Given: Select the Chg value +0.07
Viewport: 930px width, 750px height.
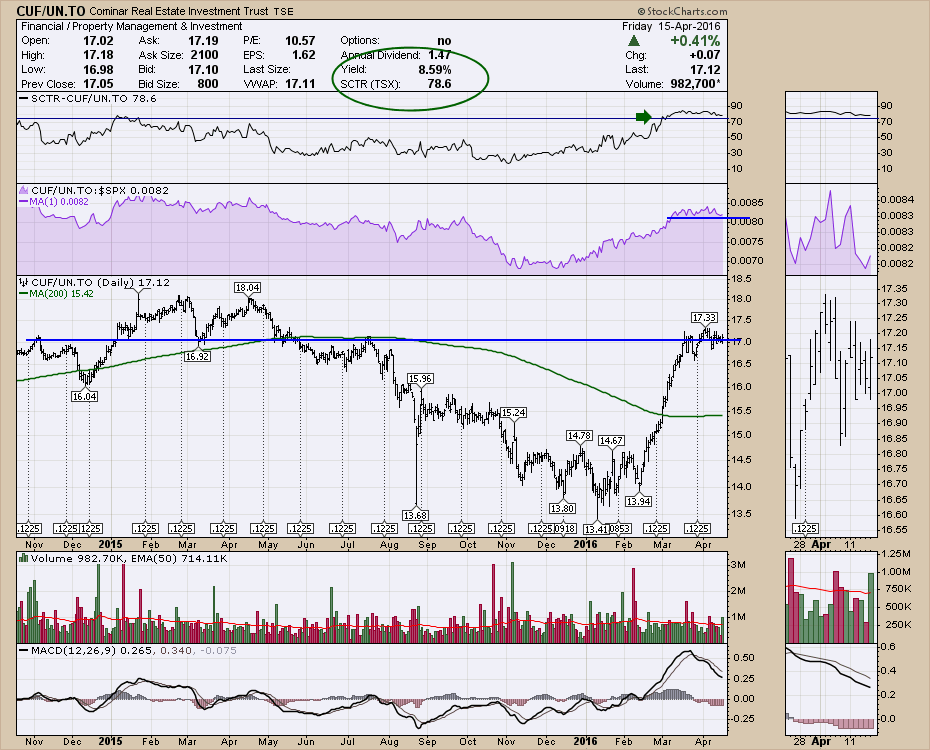Looking at the screenshot, I should 705,55.
